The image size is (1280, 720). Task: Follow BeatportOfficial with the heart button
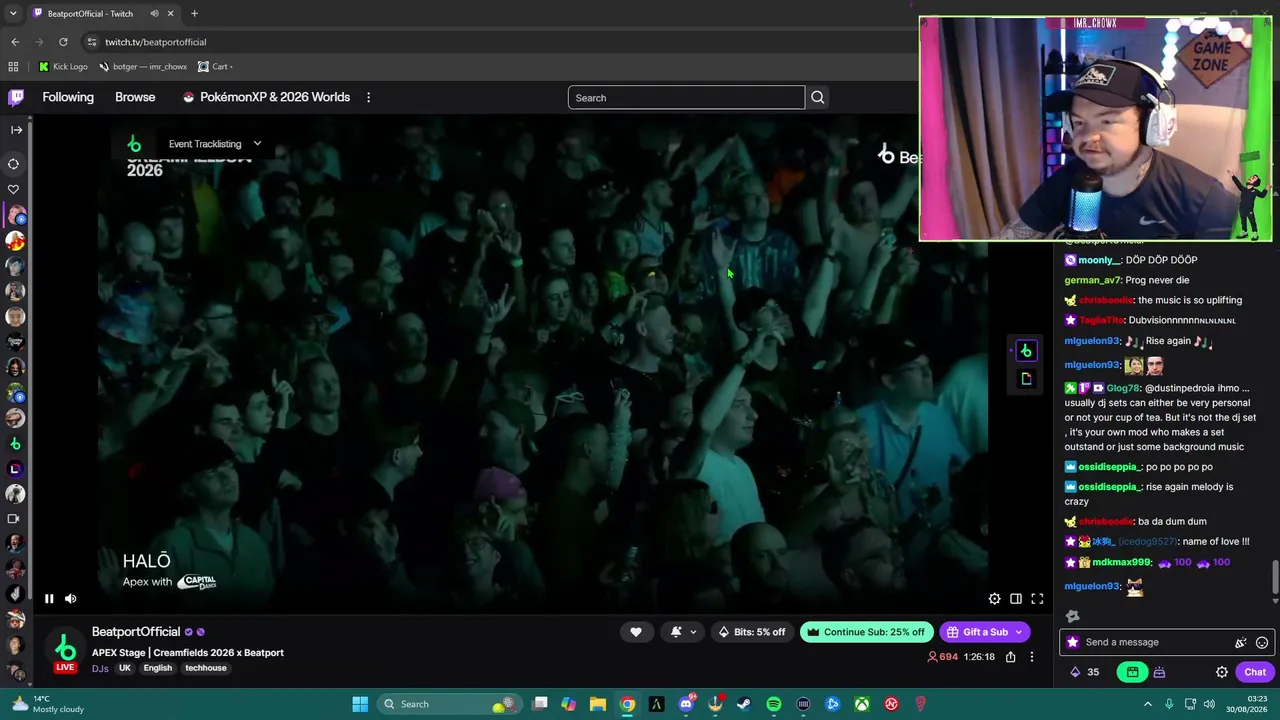pyautogui.click(x=636, y=632)
